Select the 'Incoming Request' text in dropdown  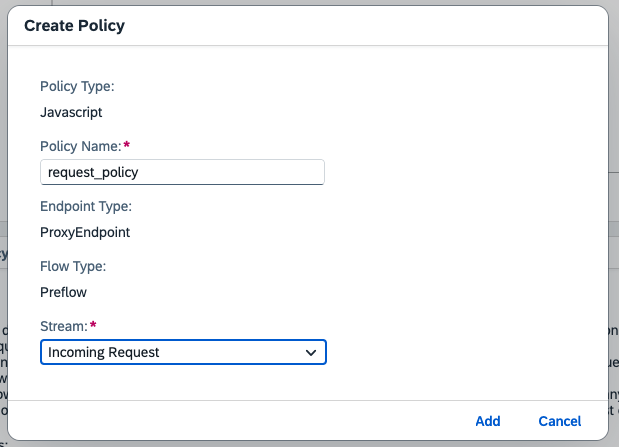(x=104, y=352)
